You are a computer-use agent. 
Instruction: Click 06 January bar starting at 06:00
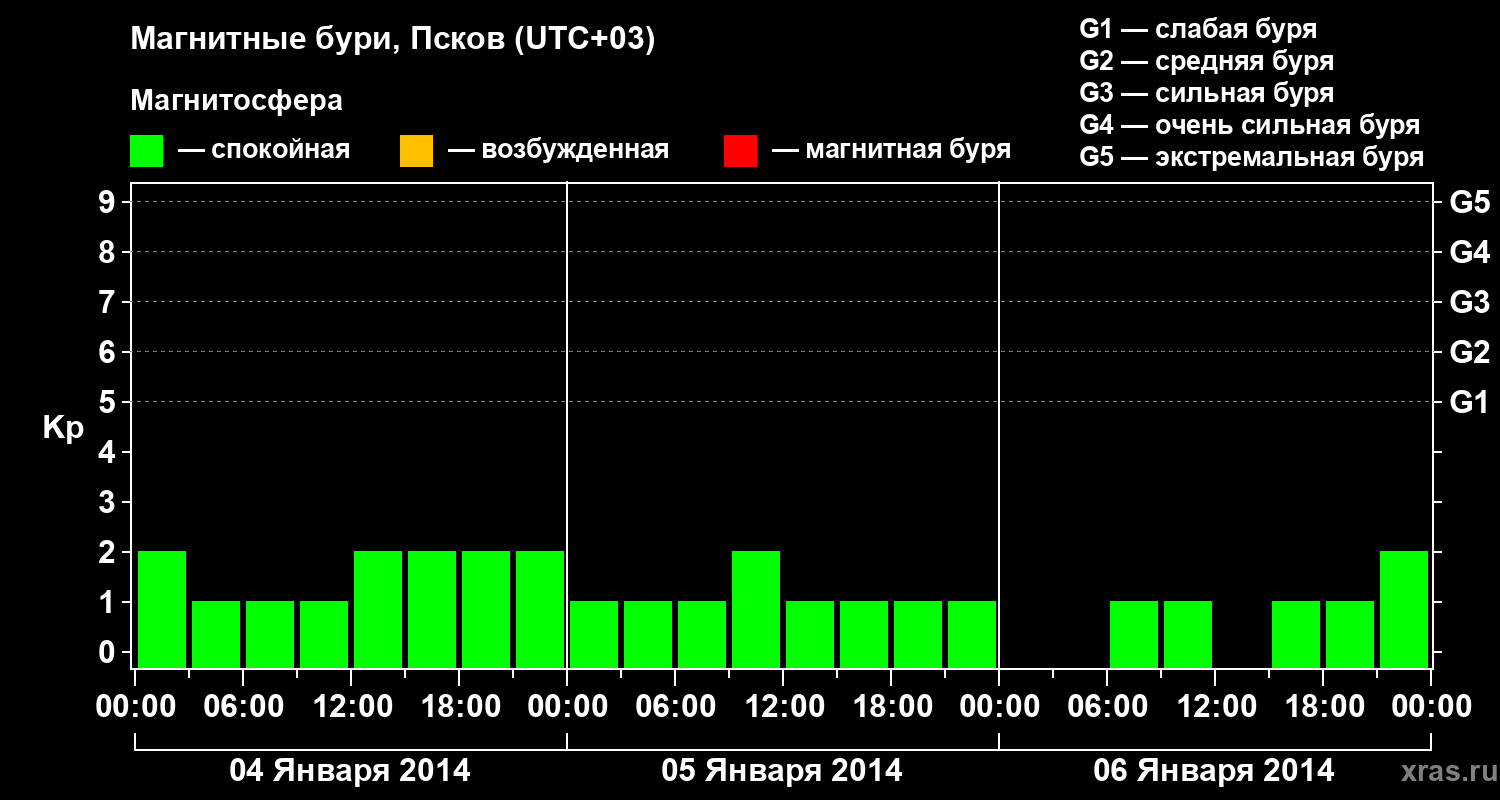coord(1134,634)
